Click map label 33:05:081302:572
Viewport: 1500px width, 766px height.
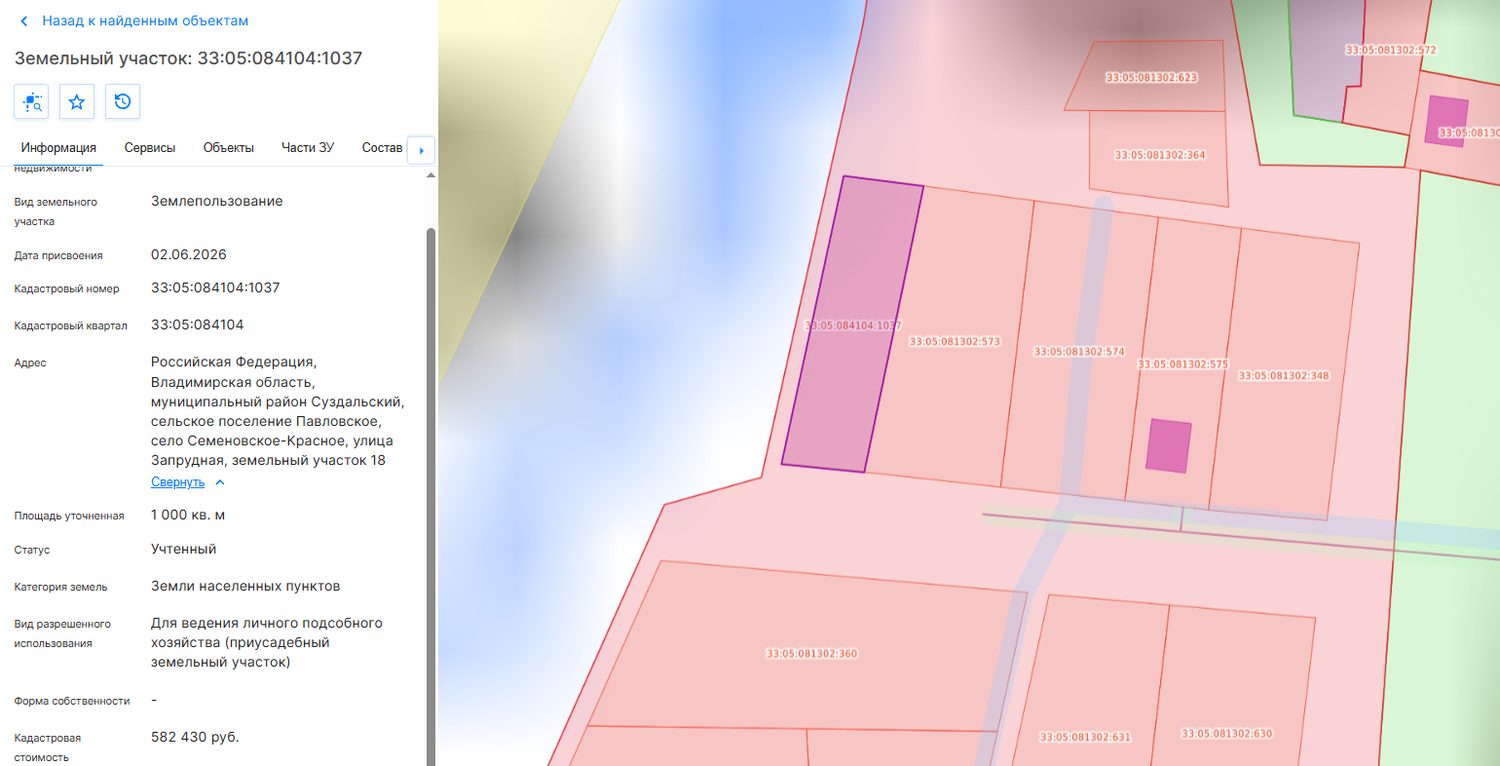pos(1391,50)
